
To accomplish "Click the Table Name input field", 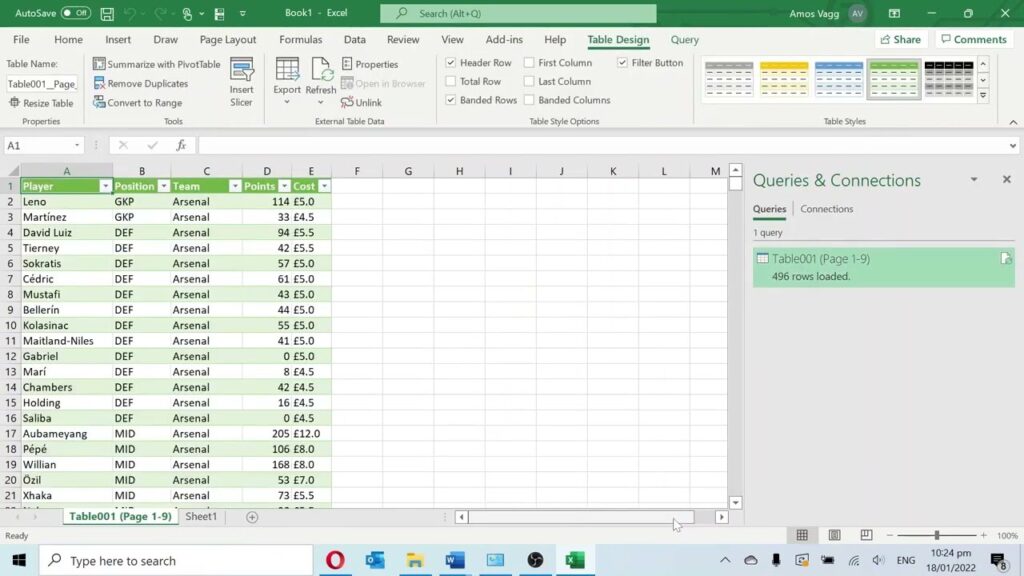I will click(x=42, y=84).
